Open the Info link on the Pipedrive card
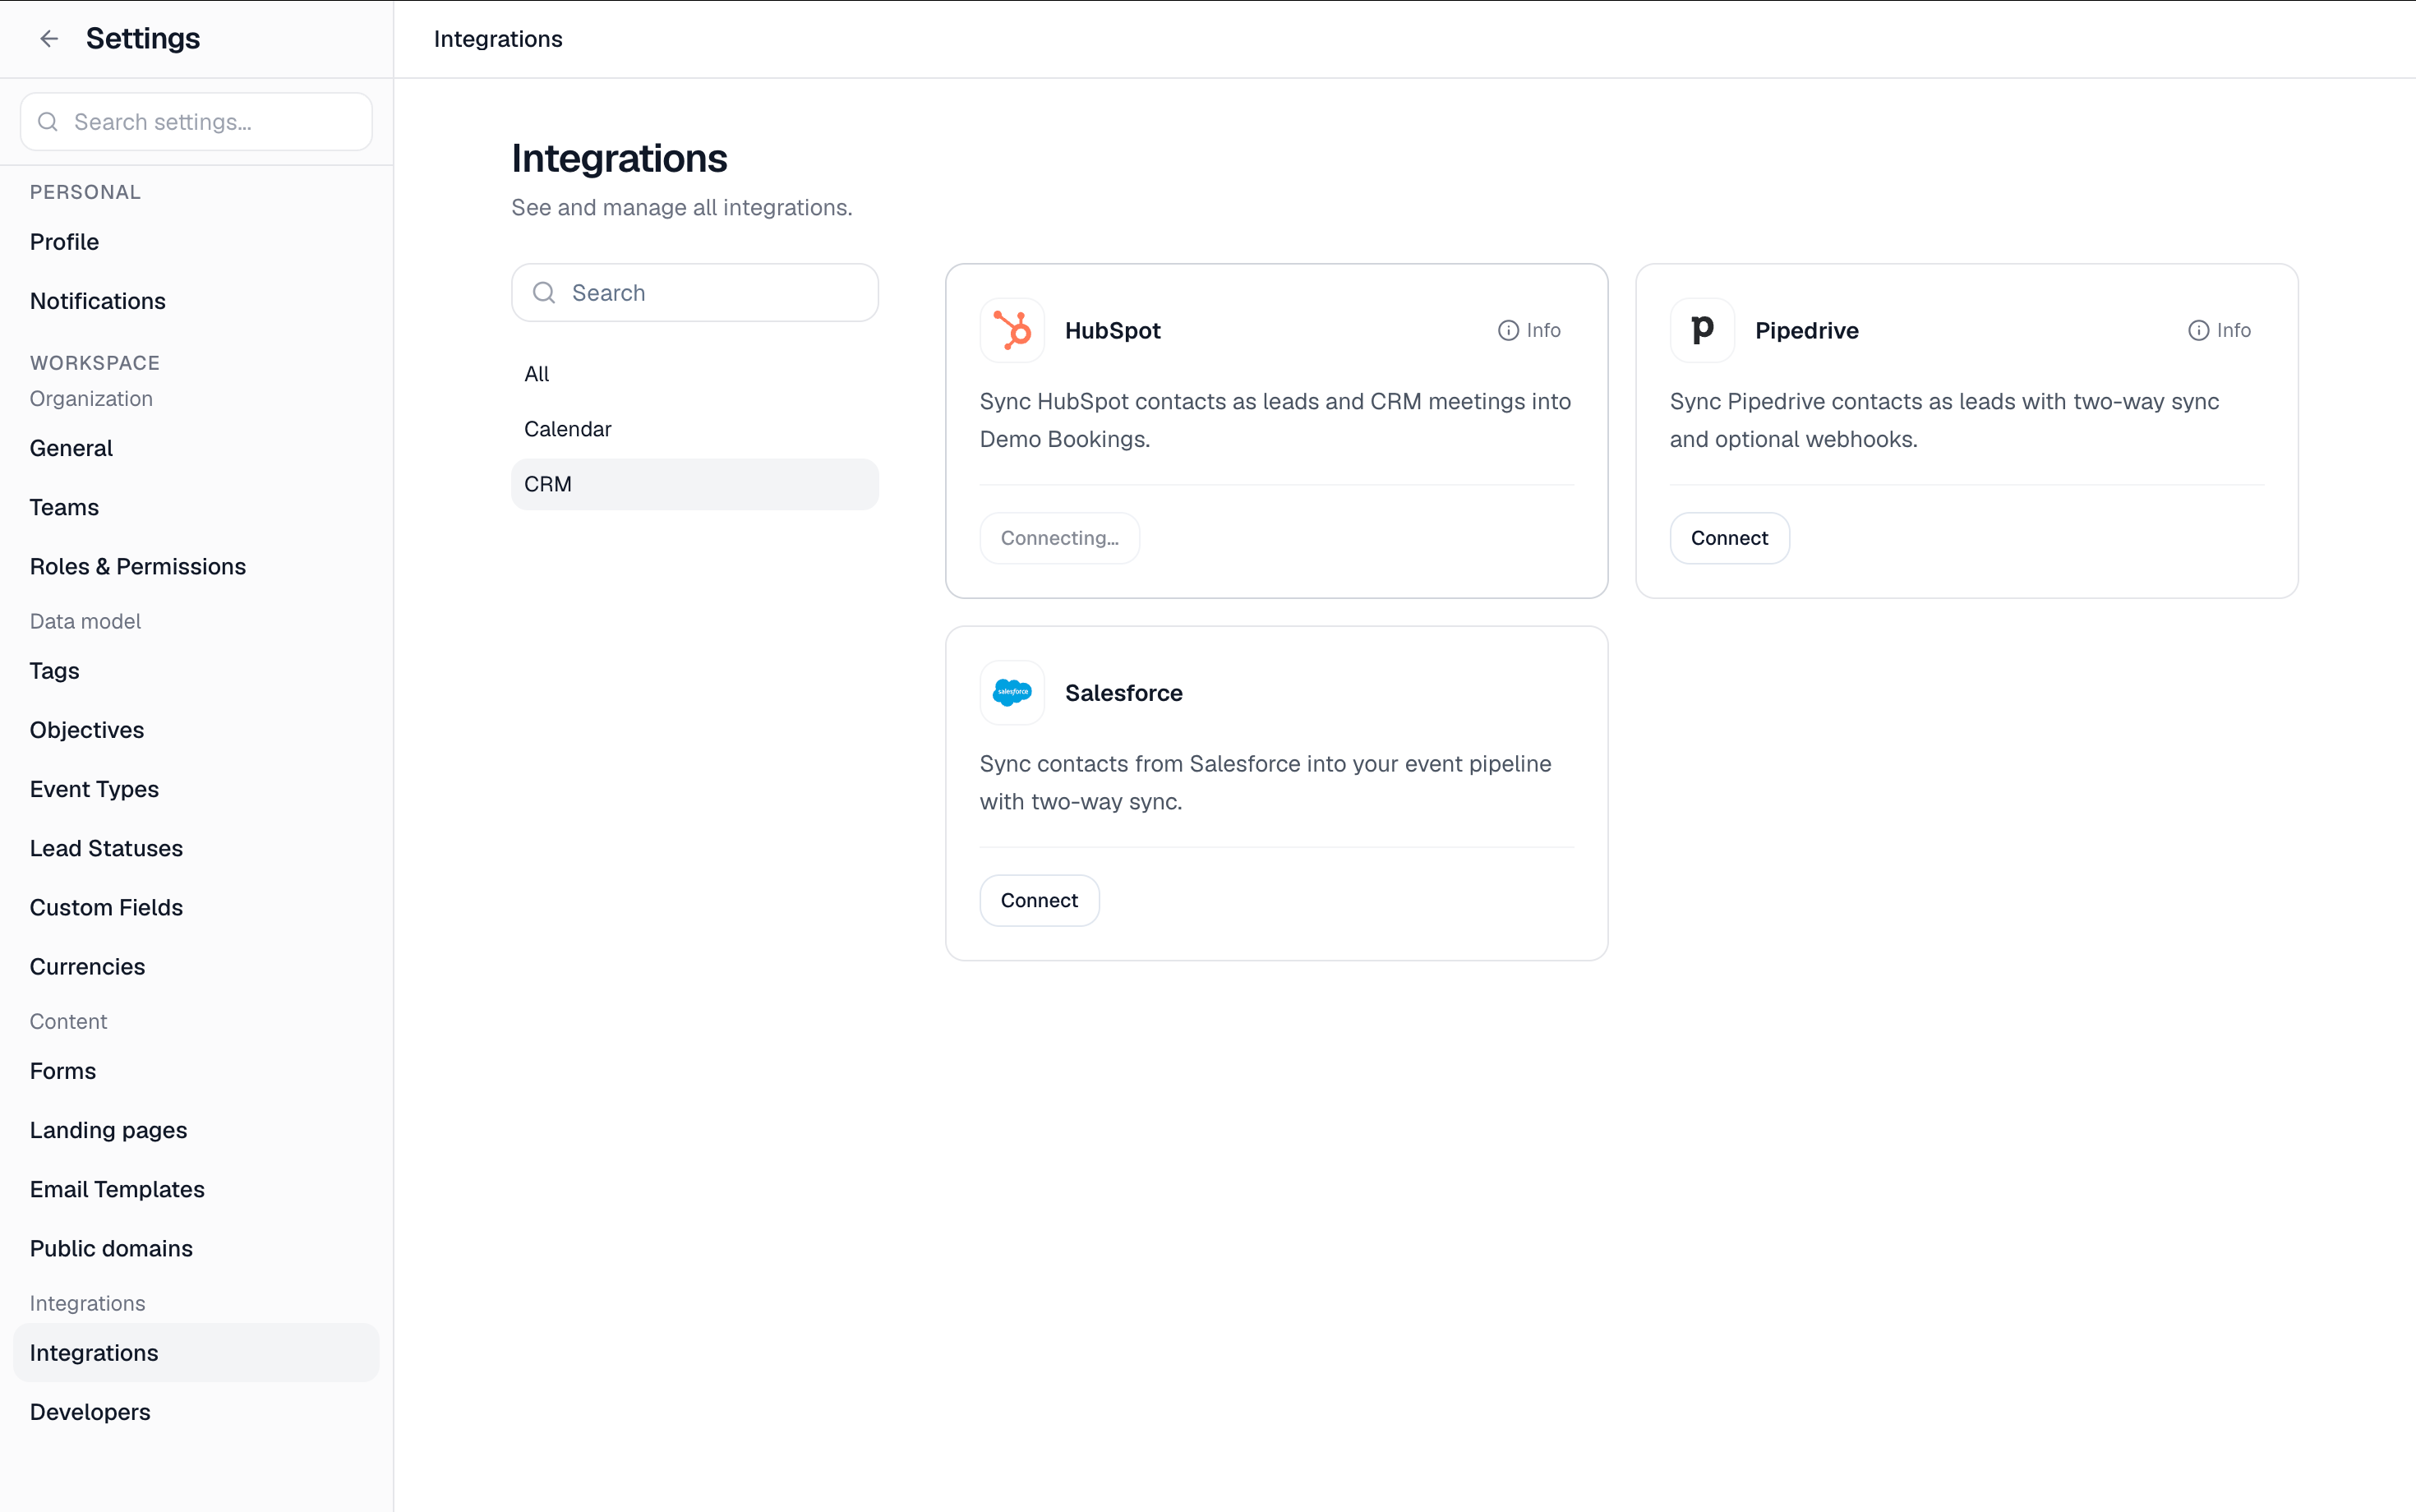Screen dimensions: 2416x1512 pos(2219,330)
